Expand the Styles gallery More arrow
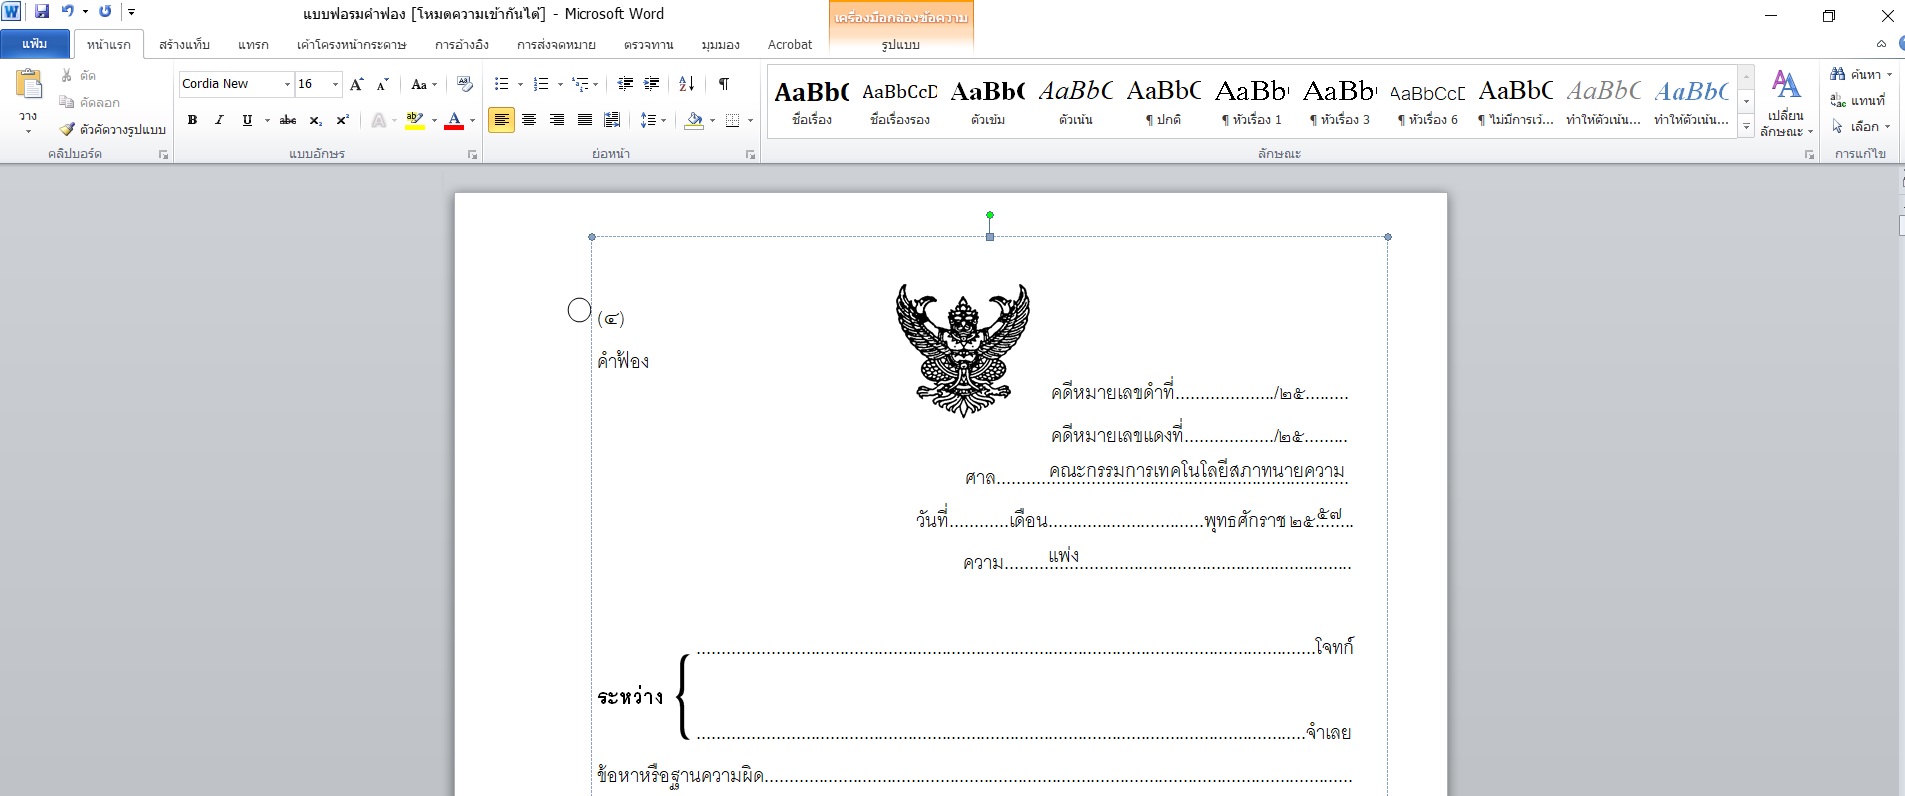Screen dimensions: 1905x796 [x=1746, y=127]
